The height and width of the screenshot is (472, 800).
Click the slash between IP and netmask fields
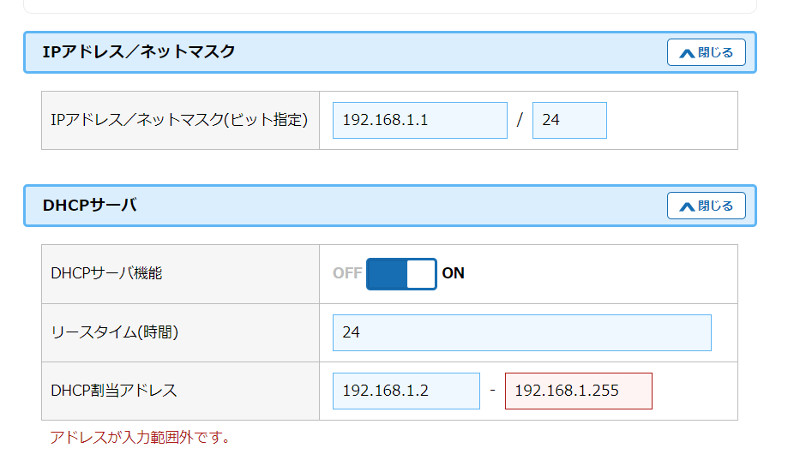pyautogui.click(x=520, y=120)
